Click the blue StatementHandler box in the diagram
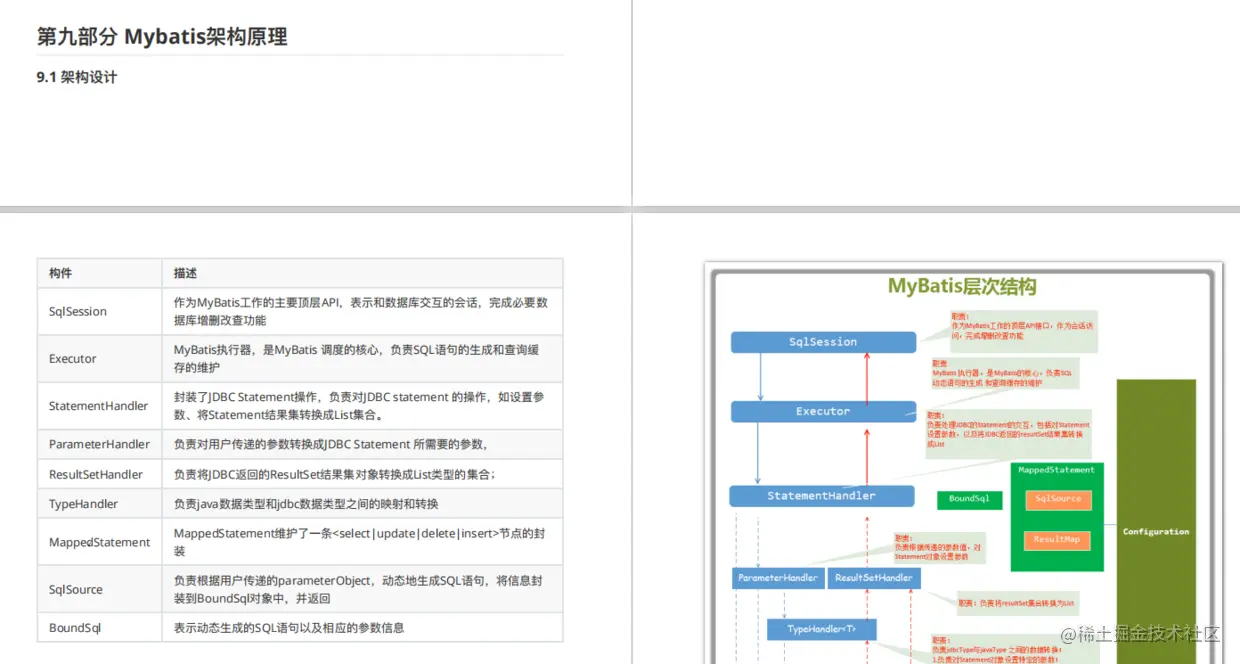 pos(821,496)
